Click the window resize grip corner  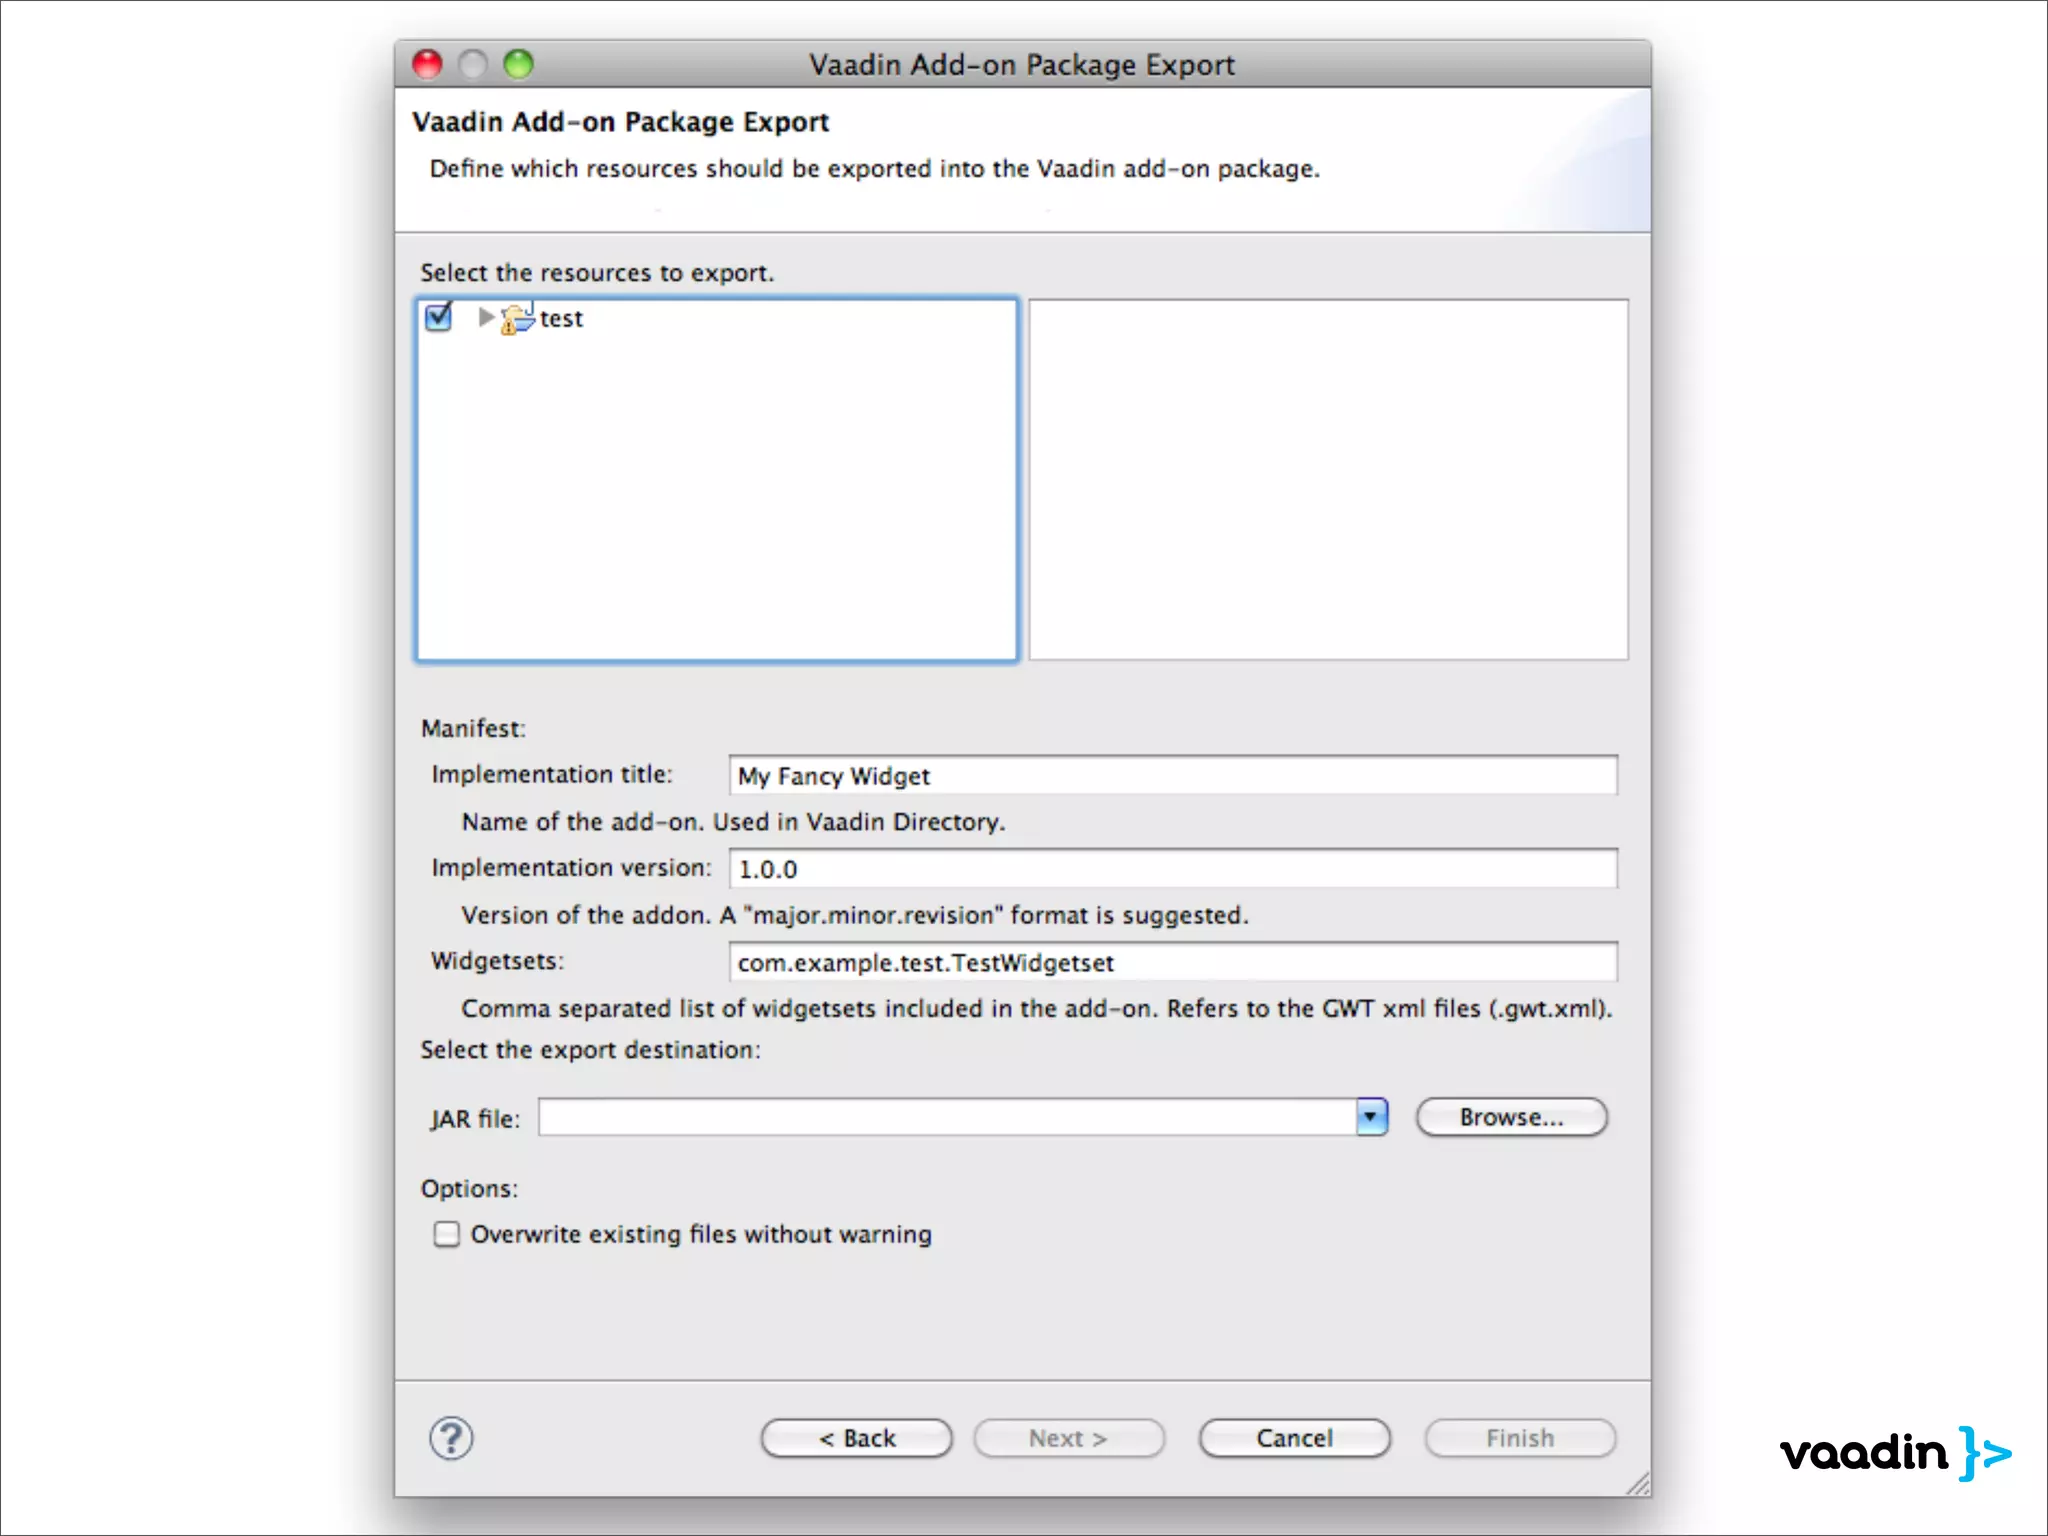coord(1638,1484)
